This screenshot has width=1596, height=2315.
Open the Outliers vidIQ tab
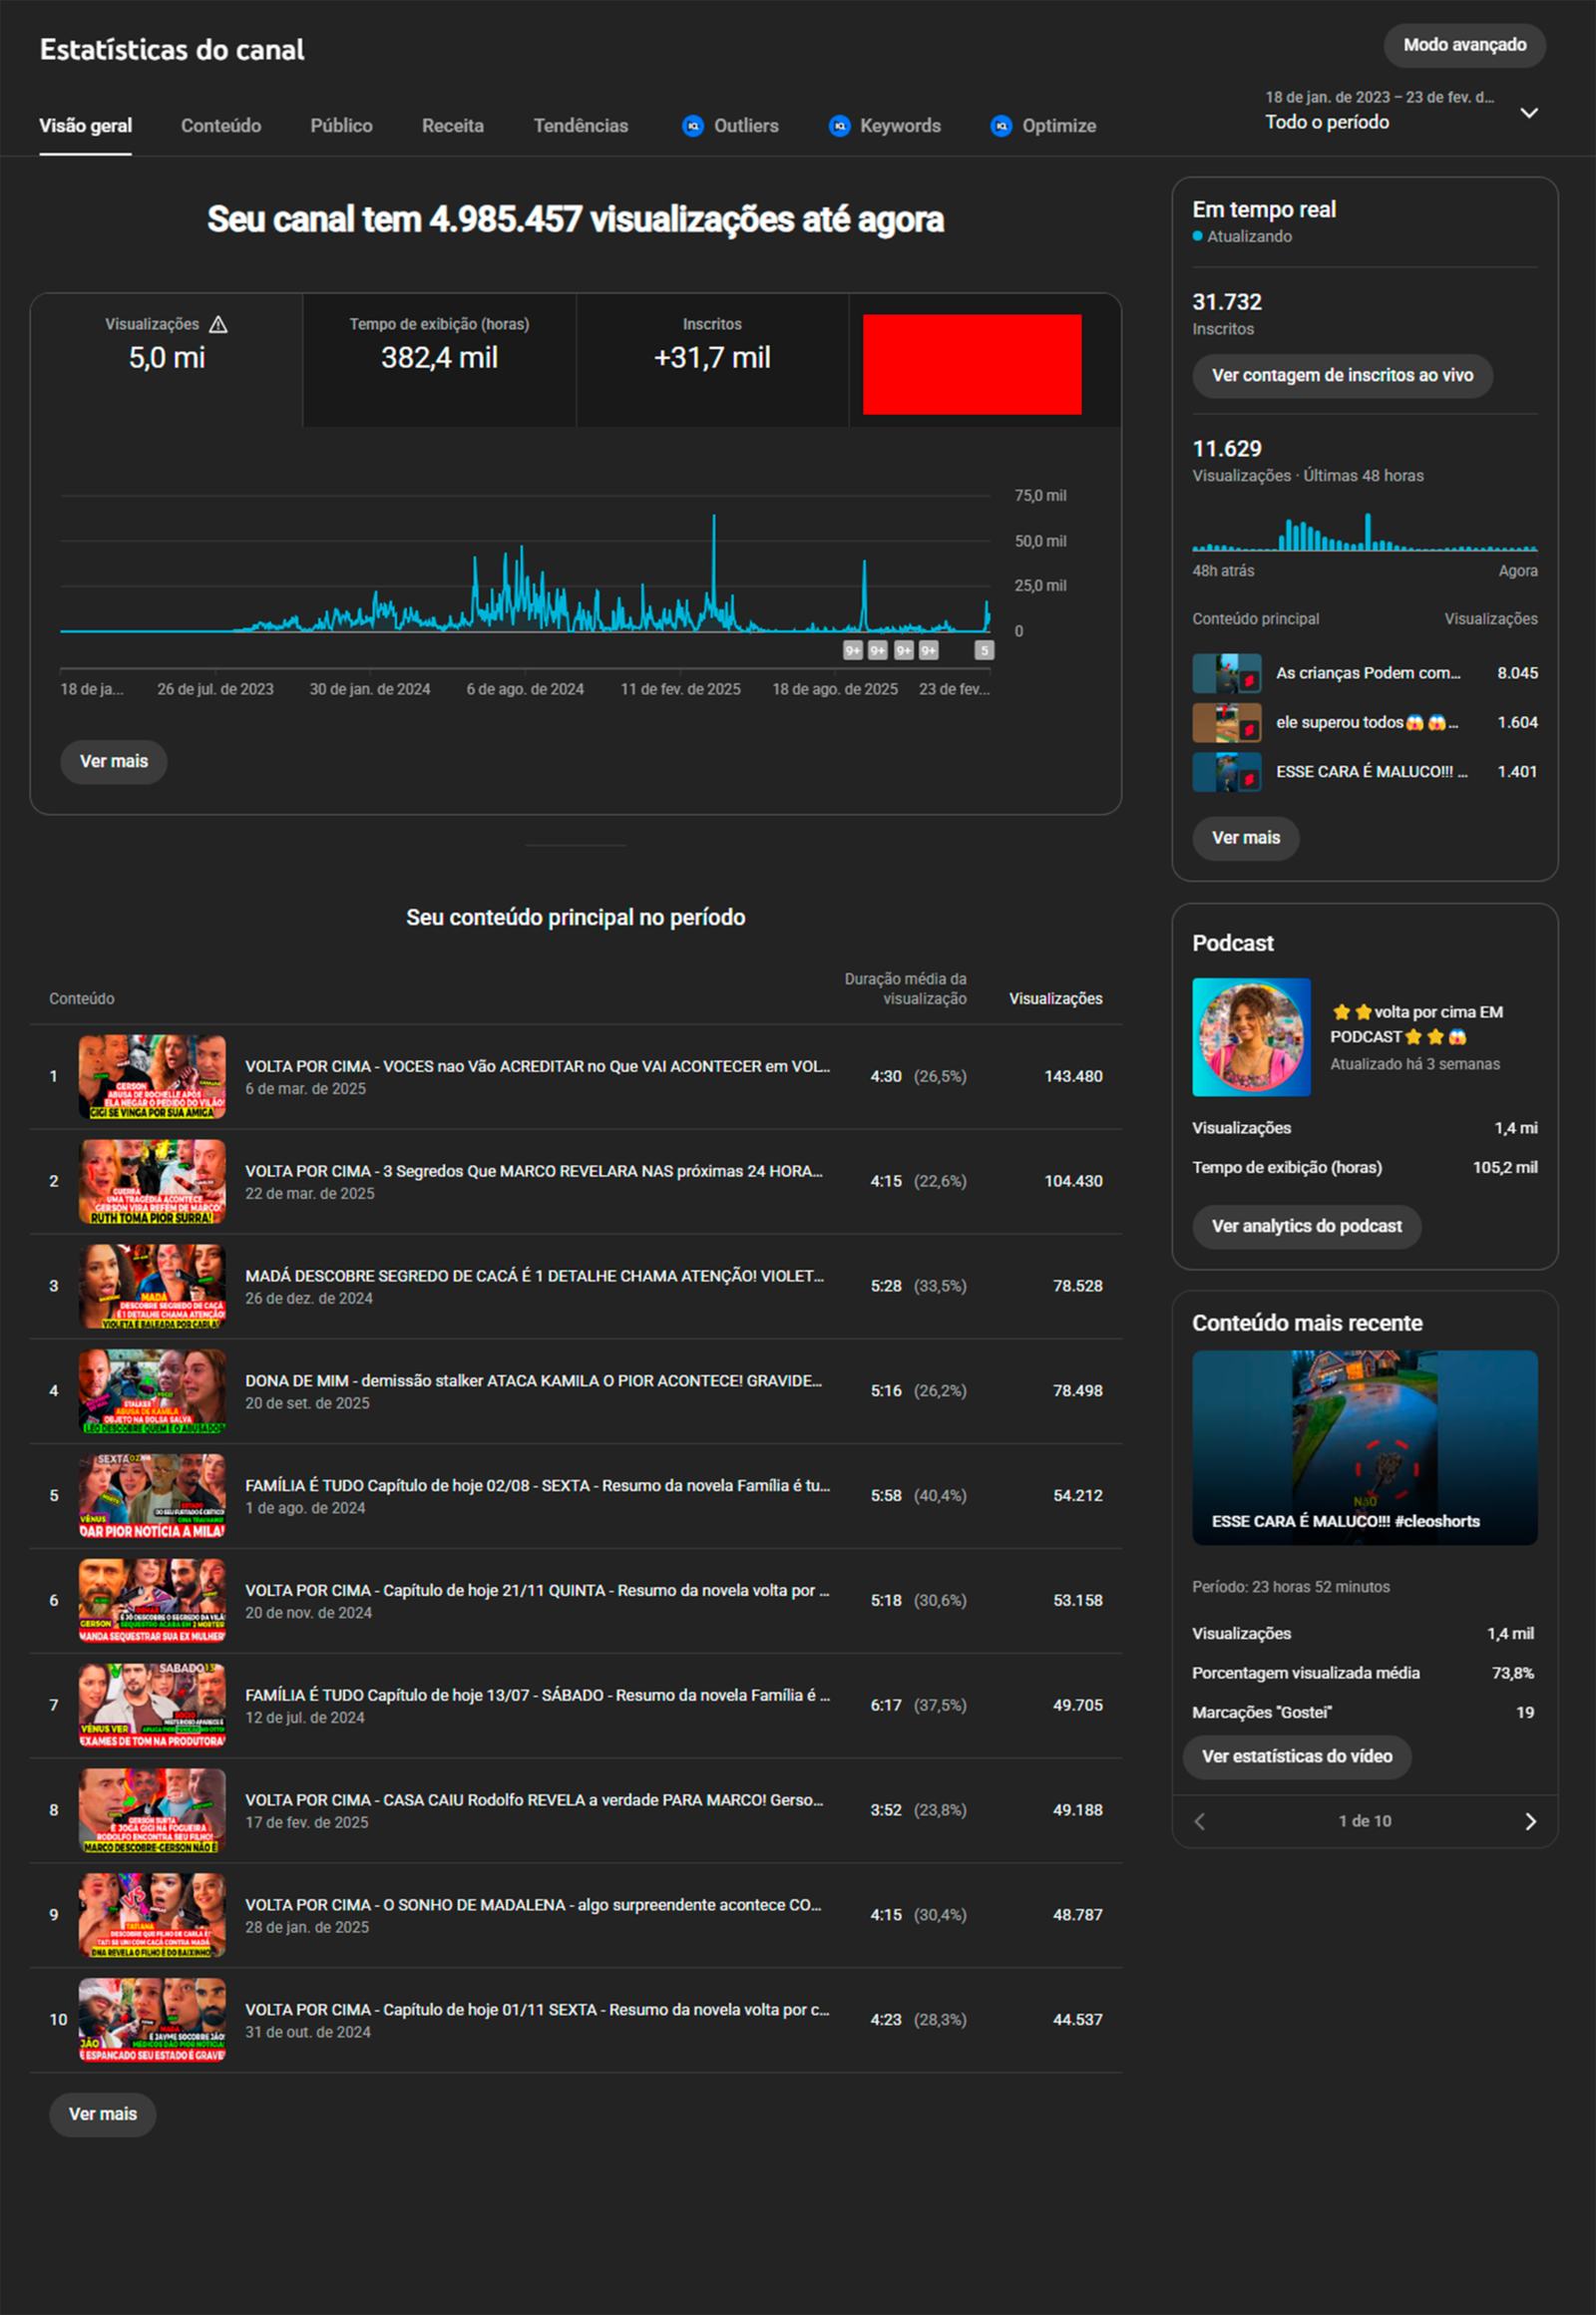(x=730, y=126)
